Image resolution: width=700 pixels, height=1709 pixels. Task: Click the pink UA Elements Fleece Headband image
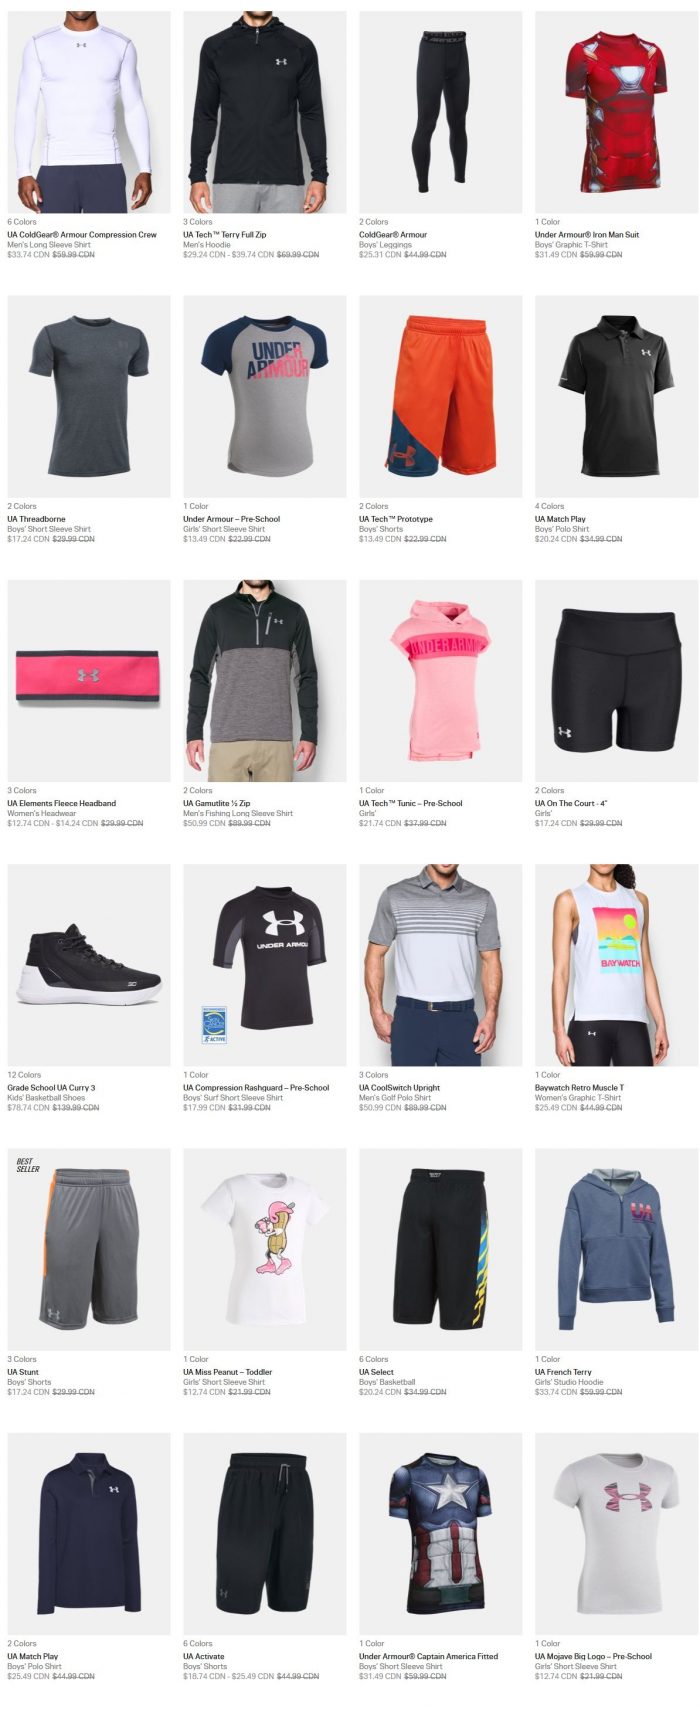pos(89,680)
